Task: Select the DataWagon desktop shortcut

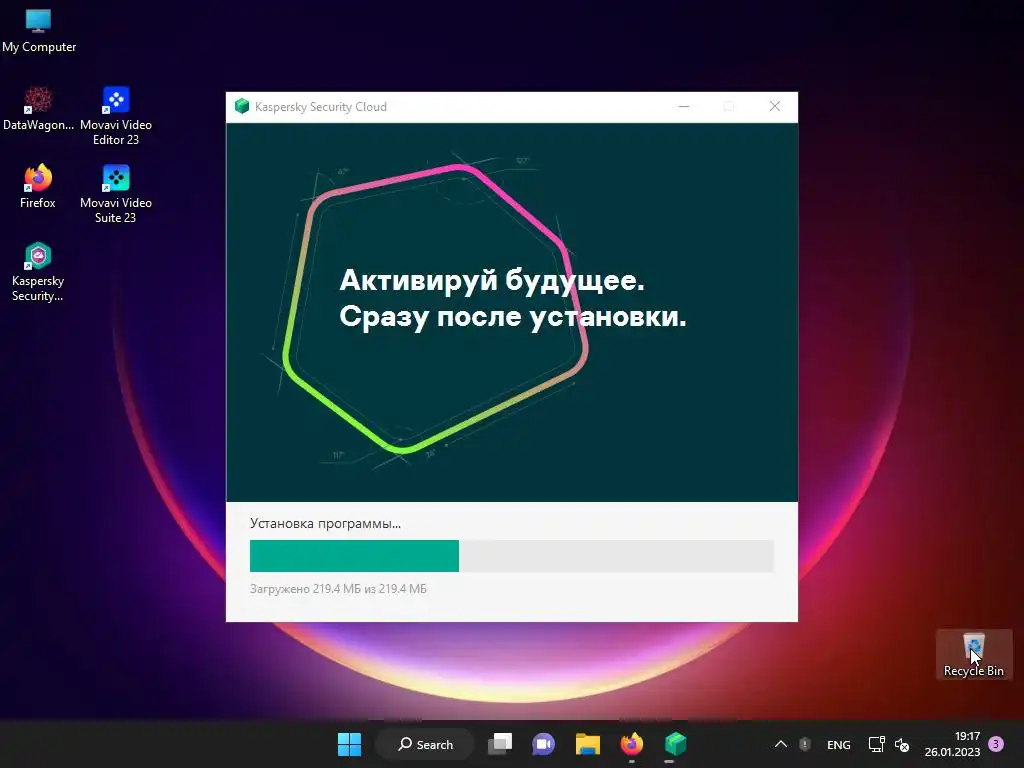Action: pyautogui.click(x=38, y=109)
